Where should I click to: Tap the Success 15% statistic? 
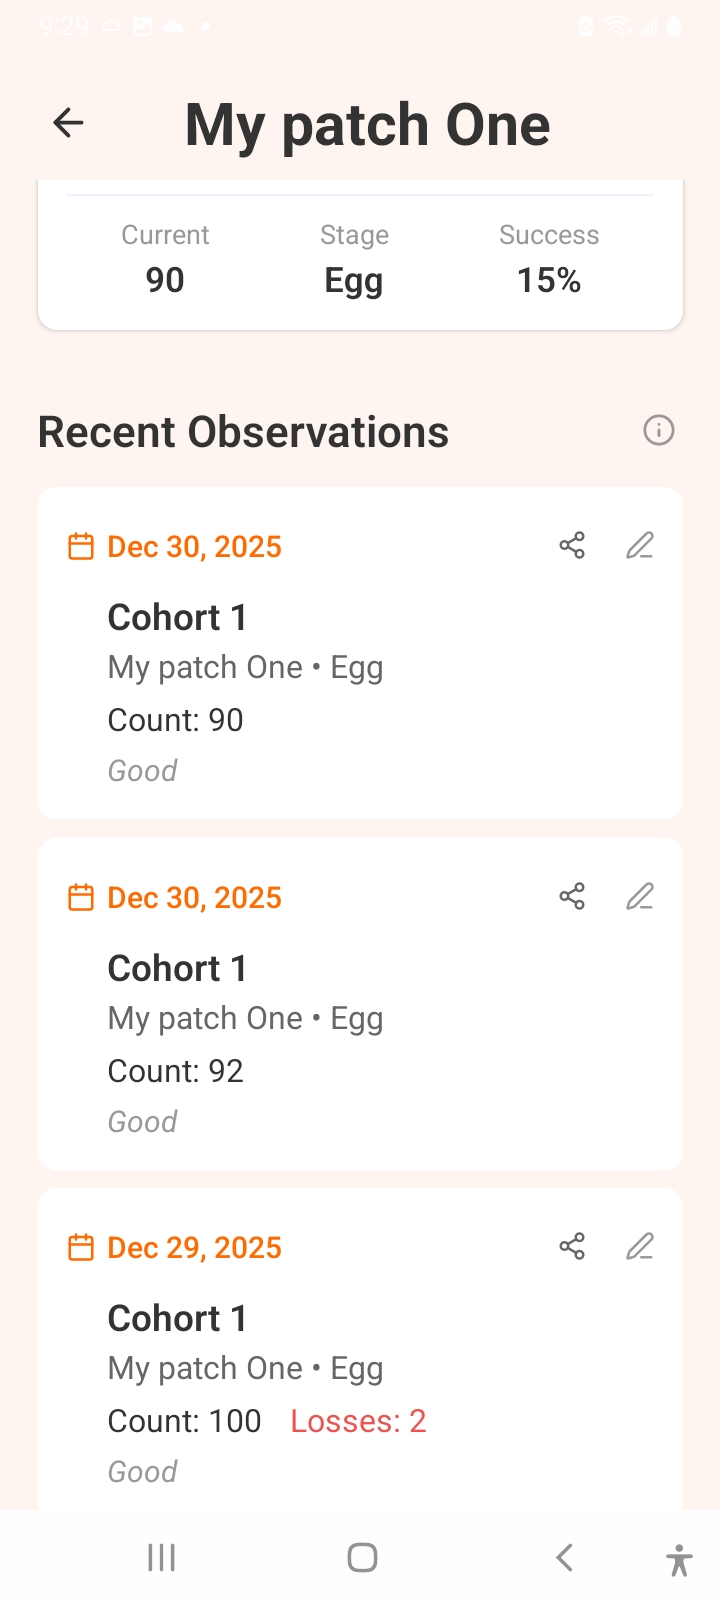549,260
